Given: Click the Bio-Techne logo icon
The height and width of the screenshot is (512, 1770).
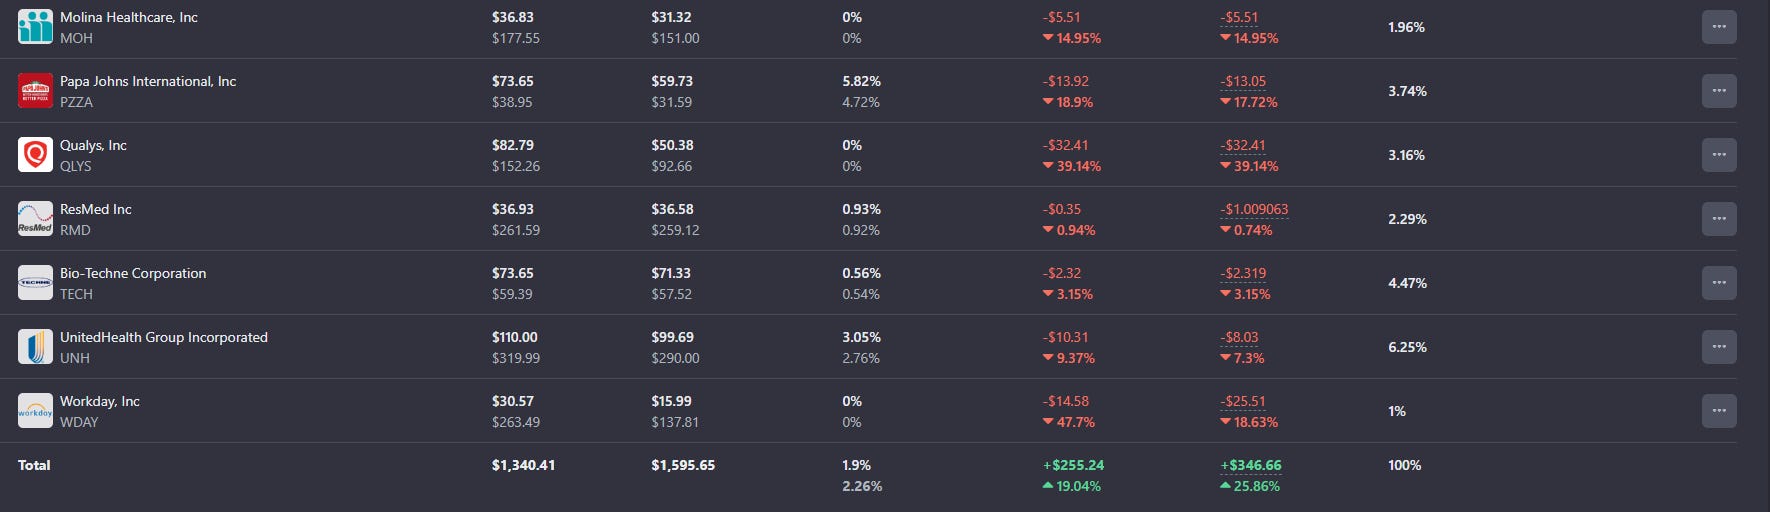Looking at the screenshot, I should [x=35, y=283].
